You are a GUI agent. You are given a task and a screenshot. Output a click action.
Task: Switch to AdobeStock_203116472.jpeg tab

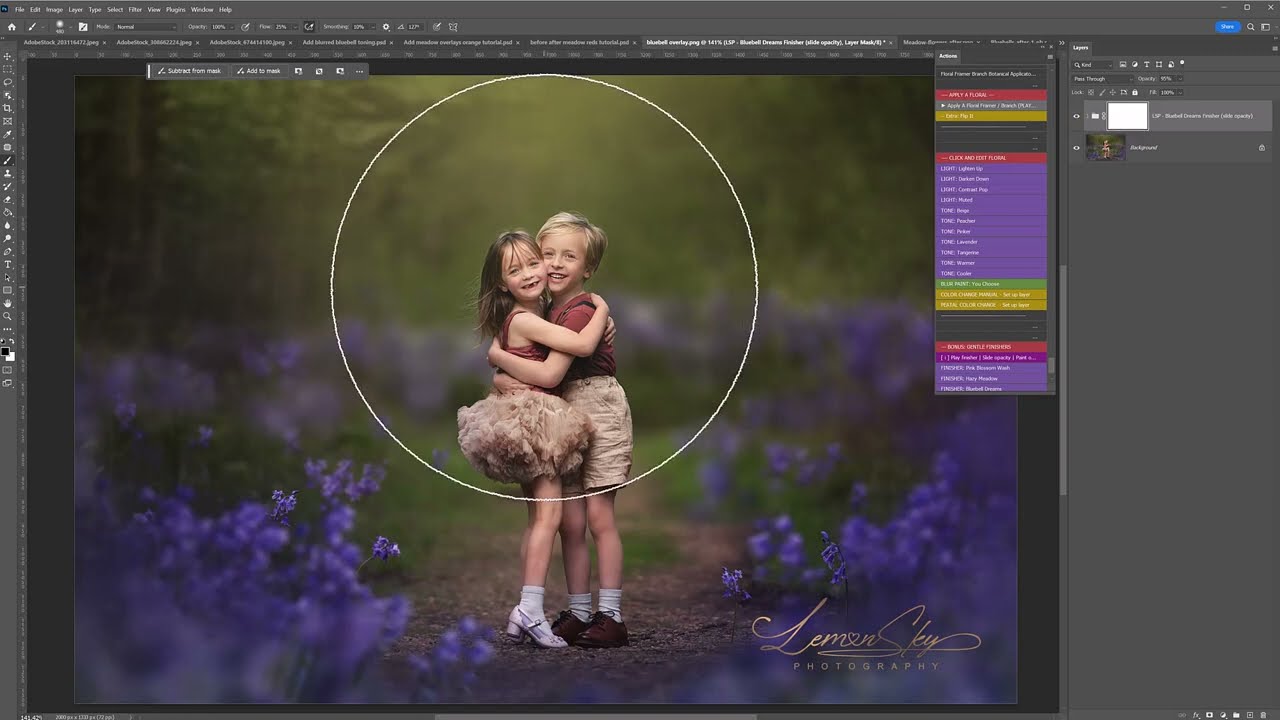[63, 43]
